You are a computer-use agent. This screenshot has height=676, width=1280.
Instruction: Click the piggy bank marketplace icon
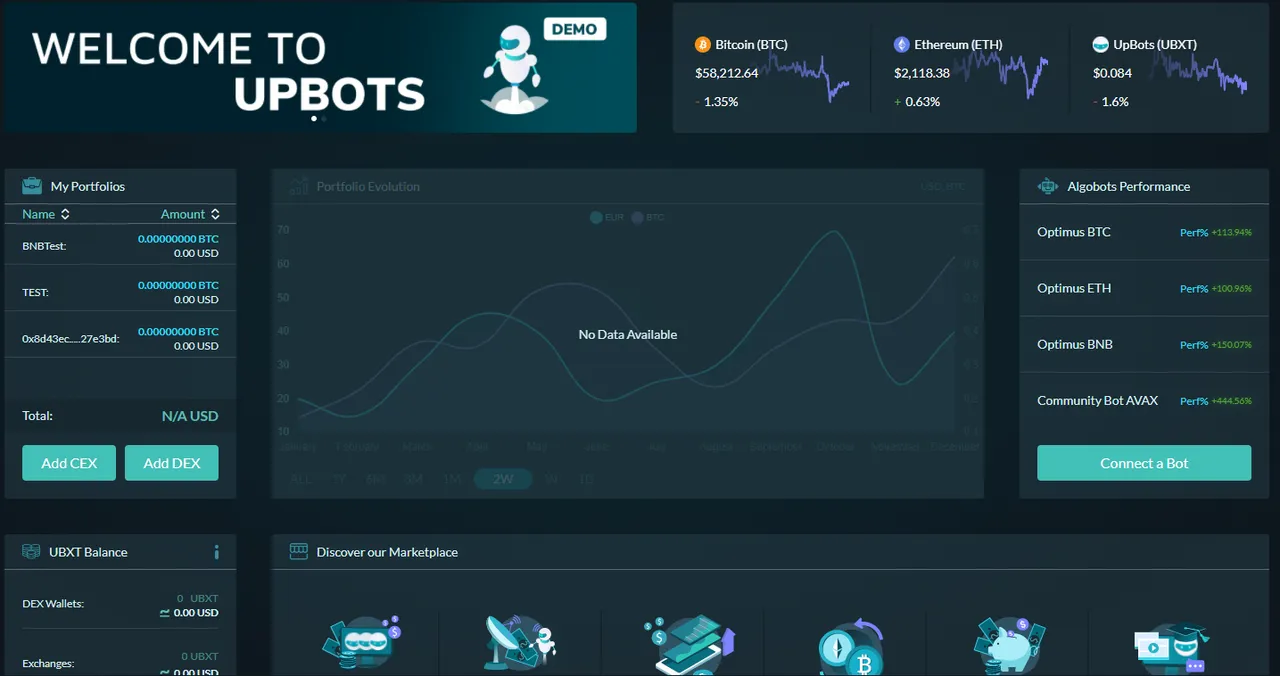[x=1008, y=645]
